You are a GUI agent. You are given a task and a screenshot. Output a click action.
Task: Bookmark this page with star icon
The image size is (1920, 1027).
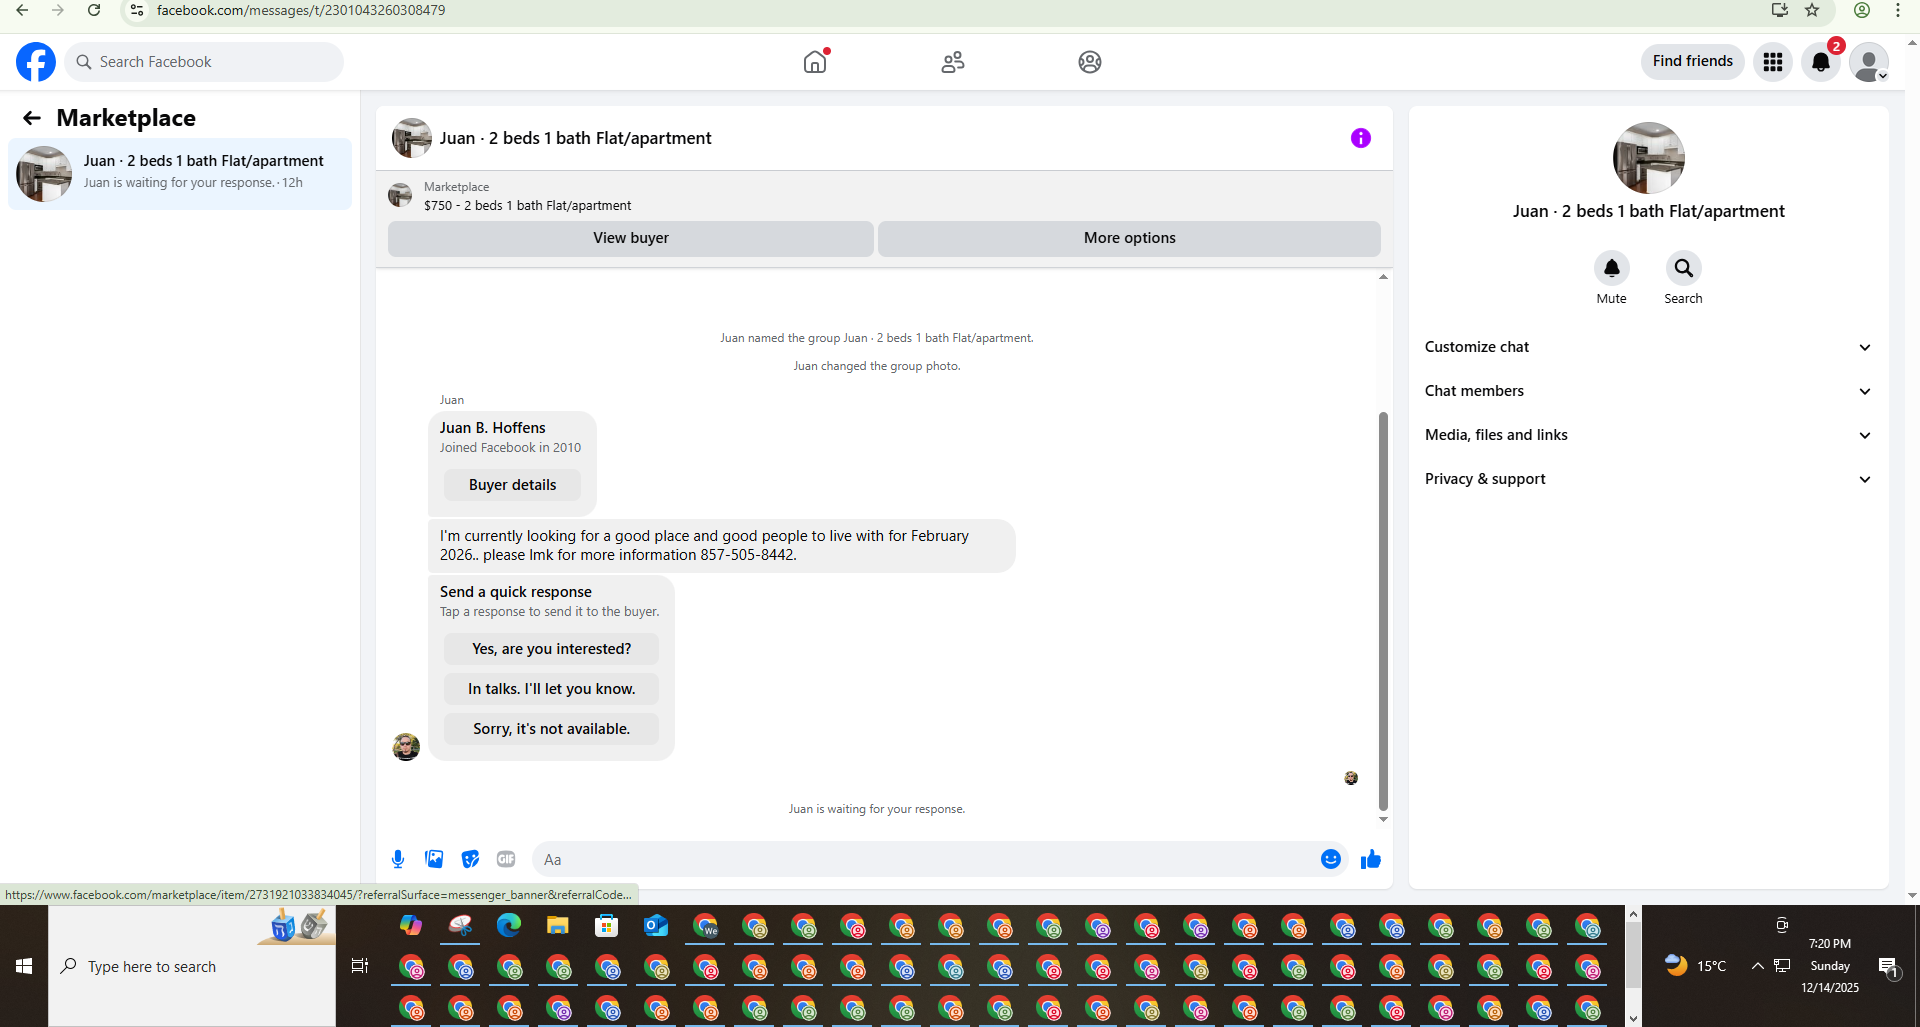click(1812, 10)
